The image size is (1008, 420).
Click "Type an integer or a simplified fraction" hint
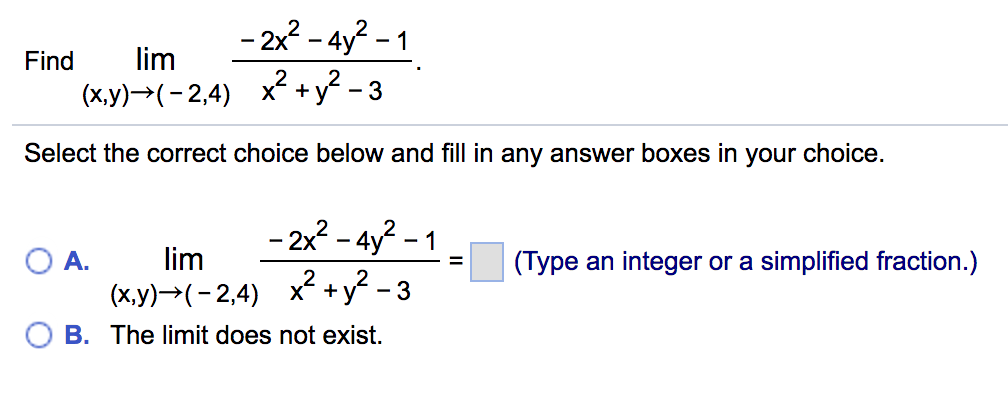pyautogui.click(x=745, y=262)
